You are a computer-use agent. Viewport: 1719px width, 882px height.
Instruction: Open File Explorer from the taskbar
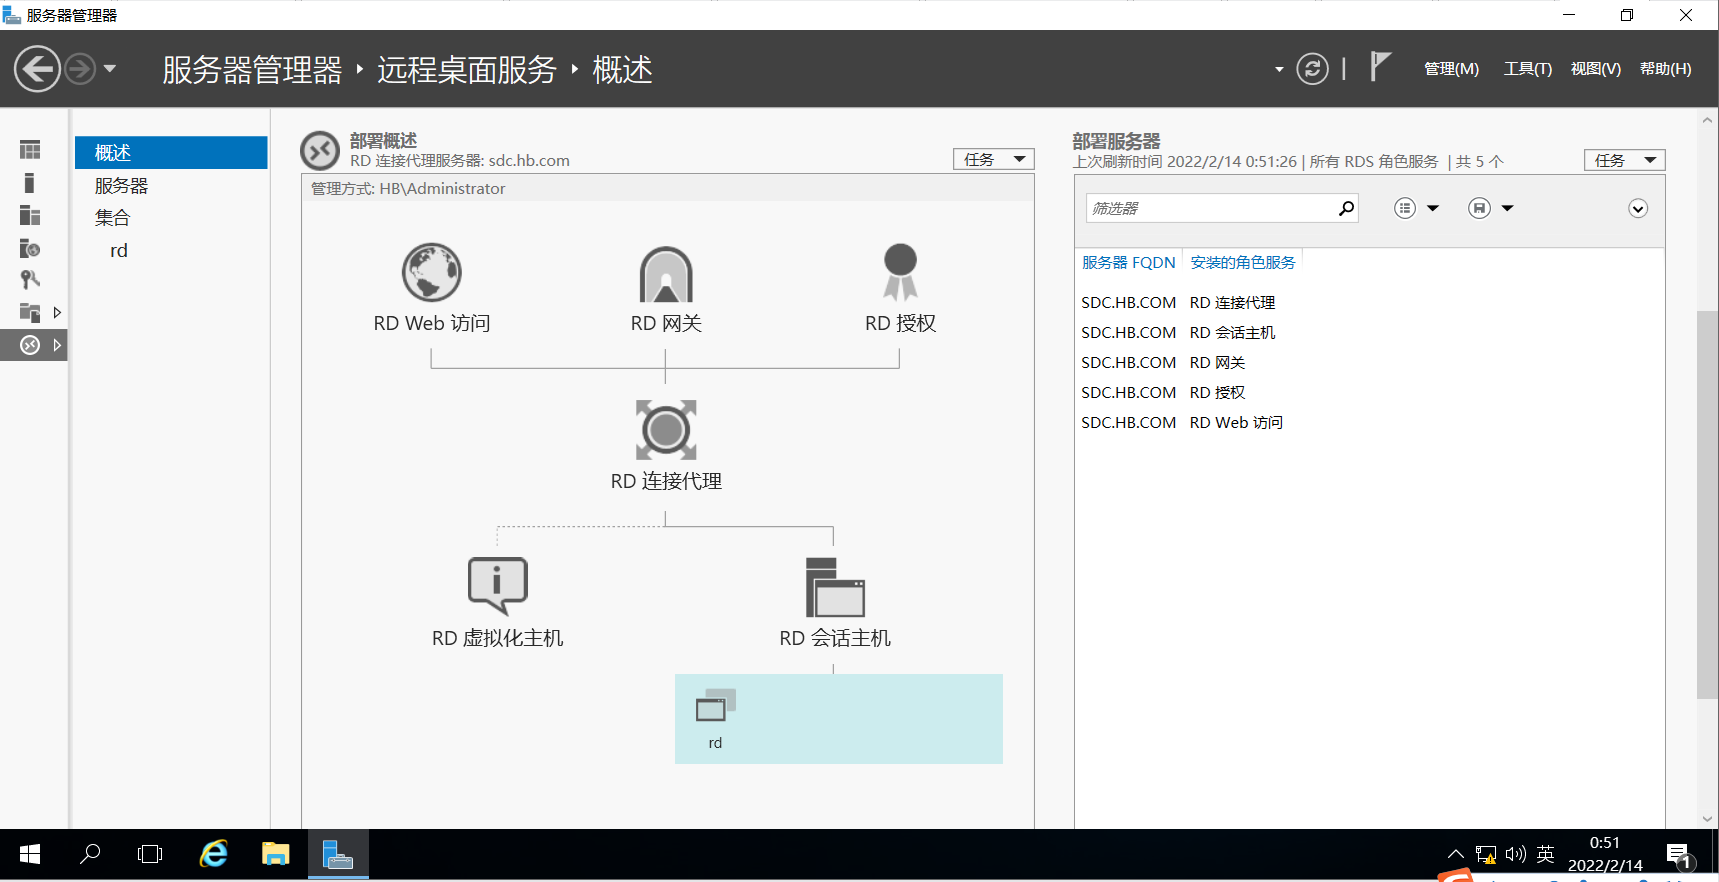[275, 854]
